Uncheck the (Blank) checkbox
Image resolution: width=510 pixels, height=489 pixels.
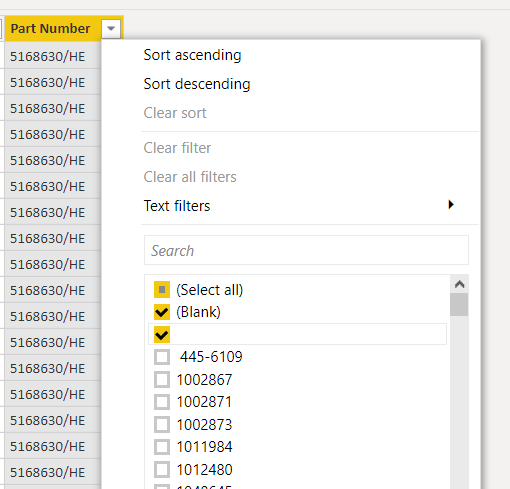click(162, 312)
